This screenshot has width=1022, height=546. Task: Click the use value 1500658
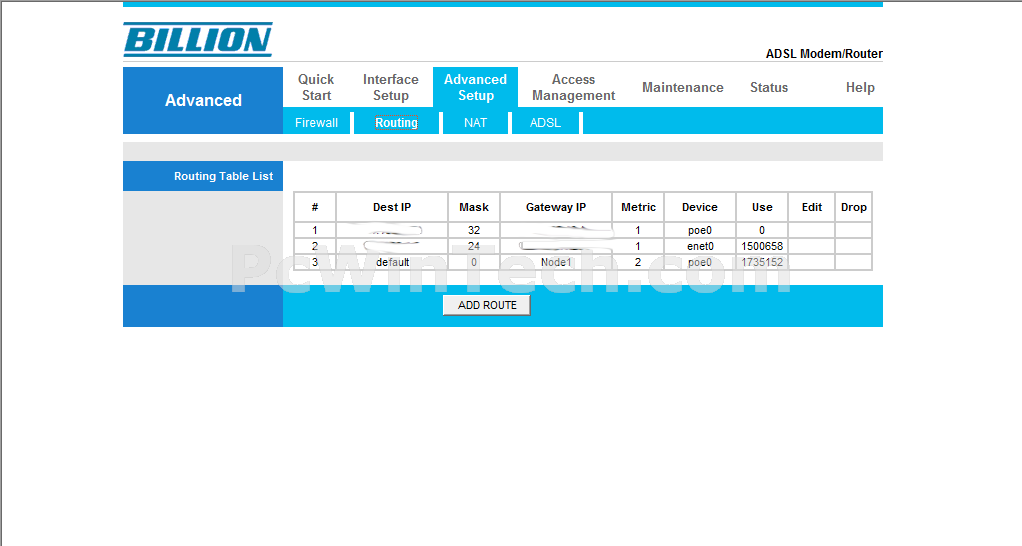click(762, 246)
